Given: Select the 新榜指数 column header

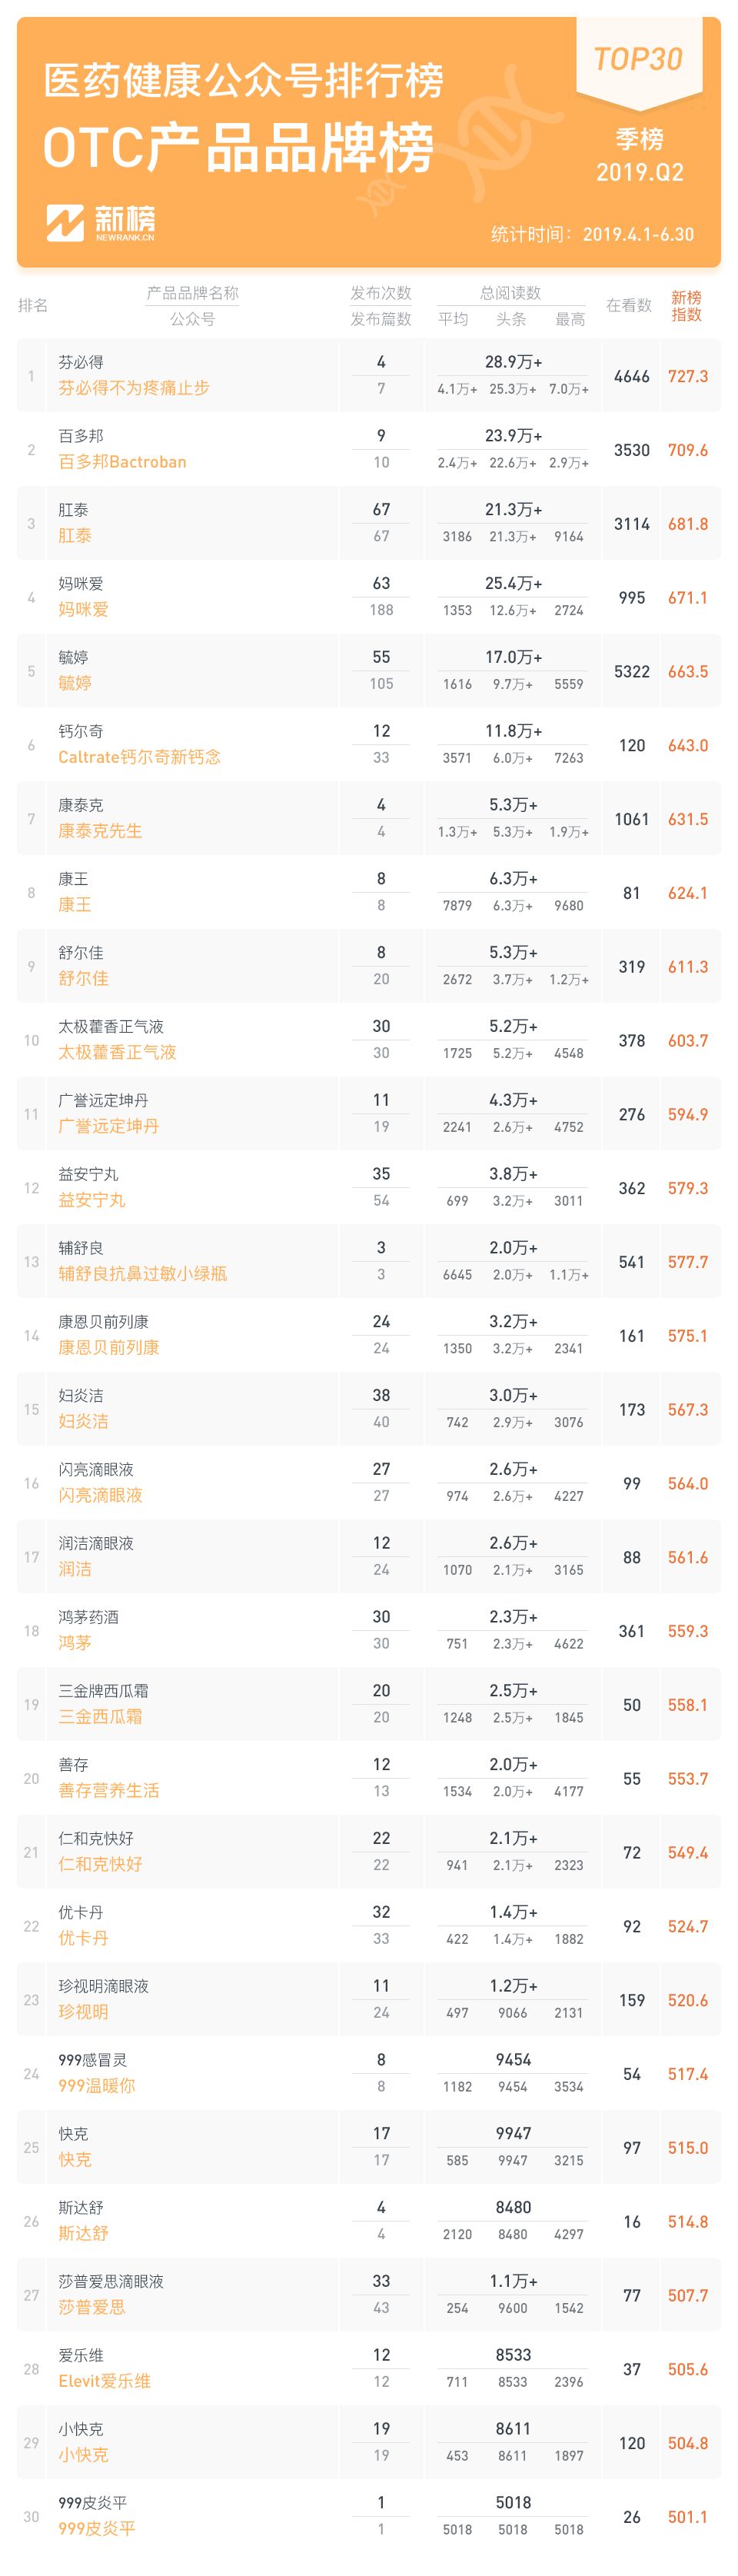Looking at the screenshot, I should [686, 306].
